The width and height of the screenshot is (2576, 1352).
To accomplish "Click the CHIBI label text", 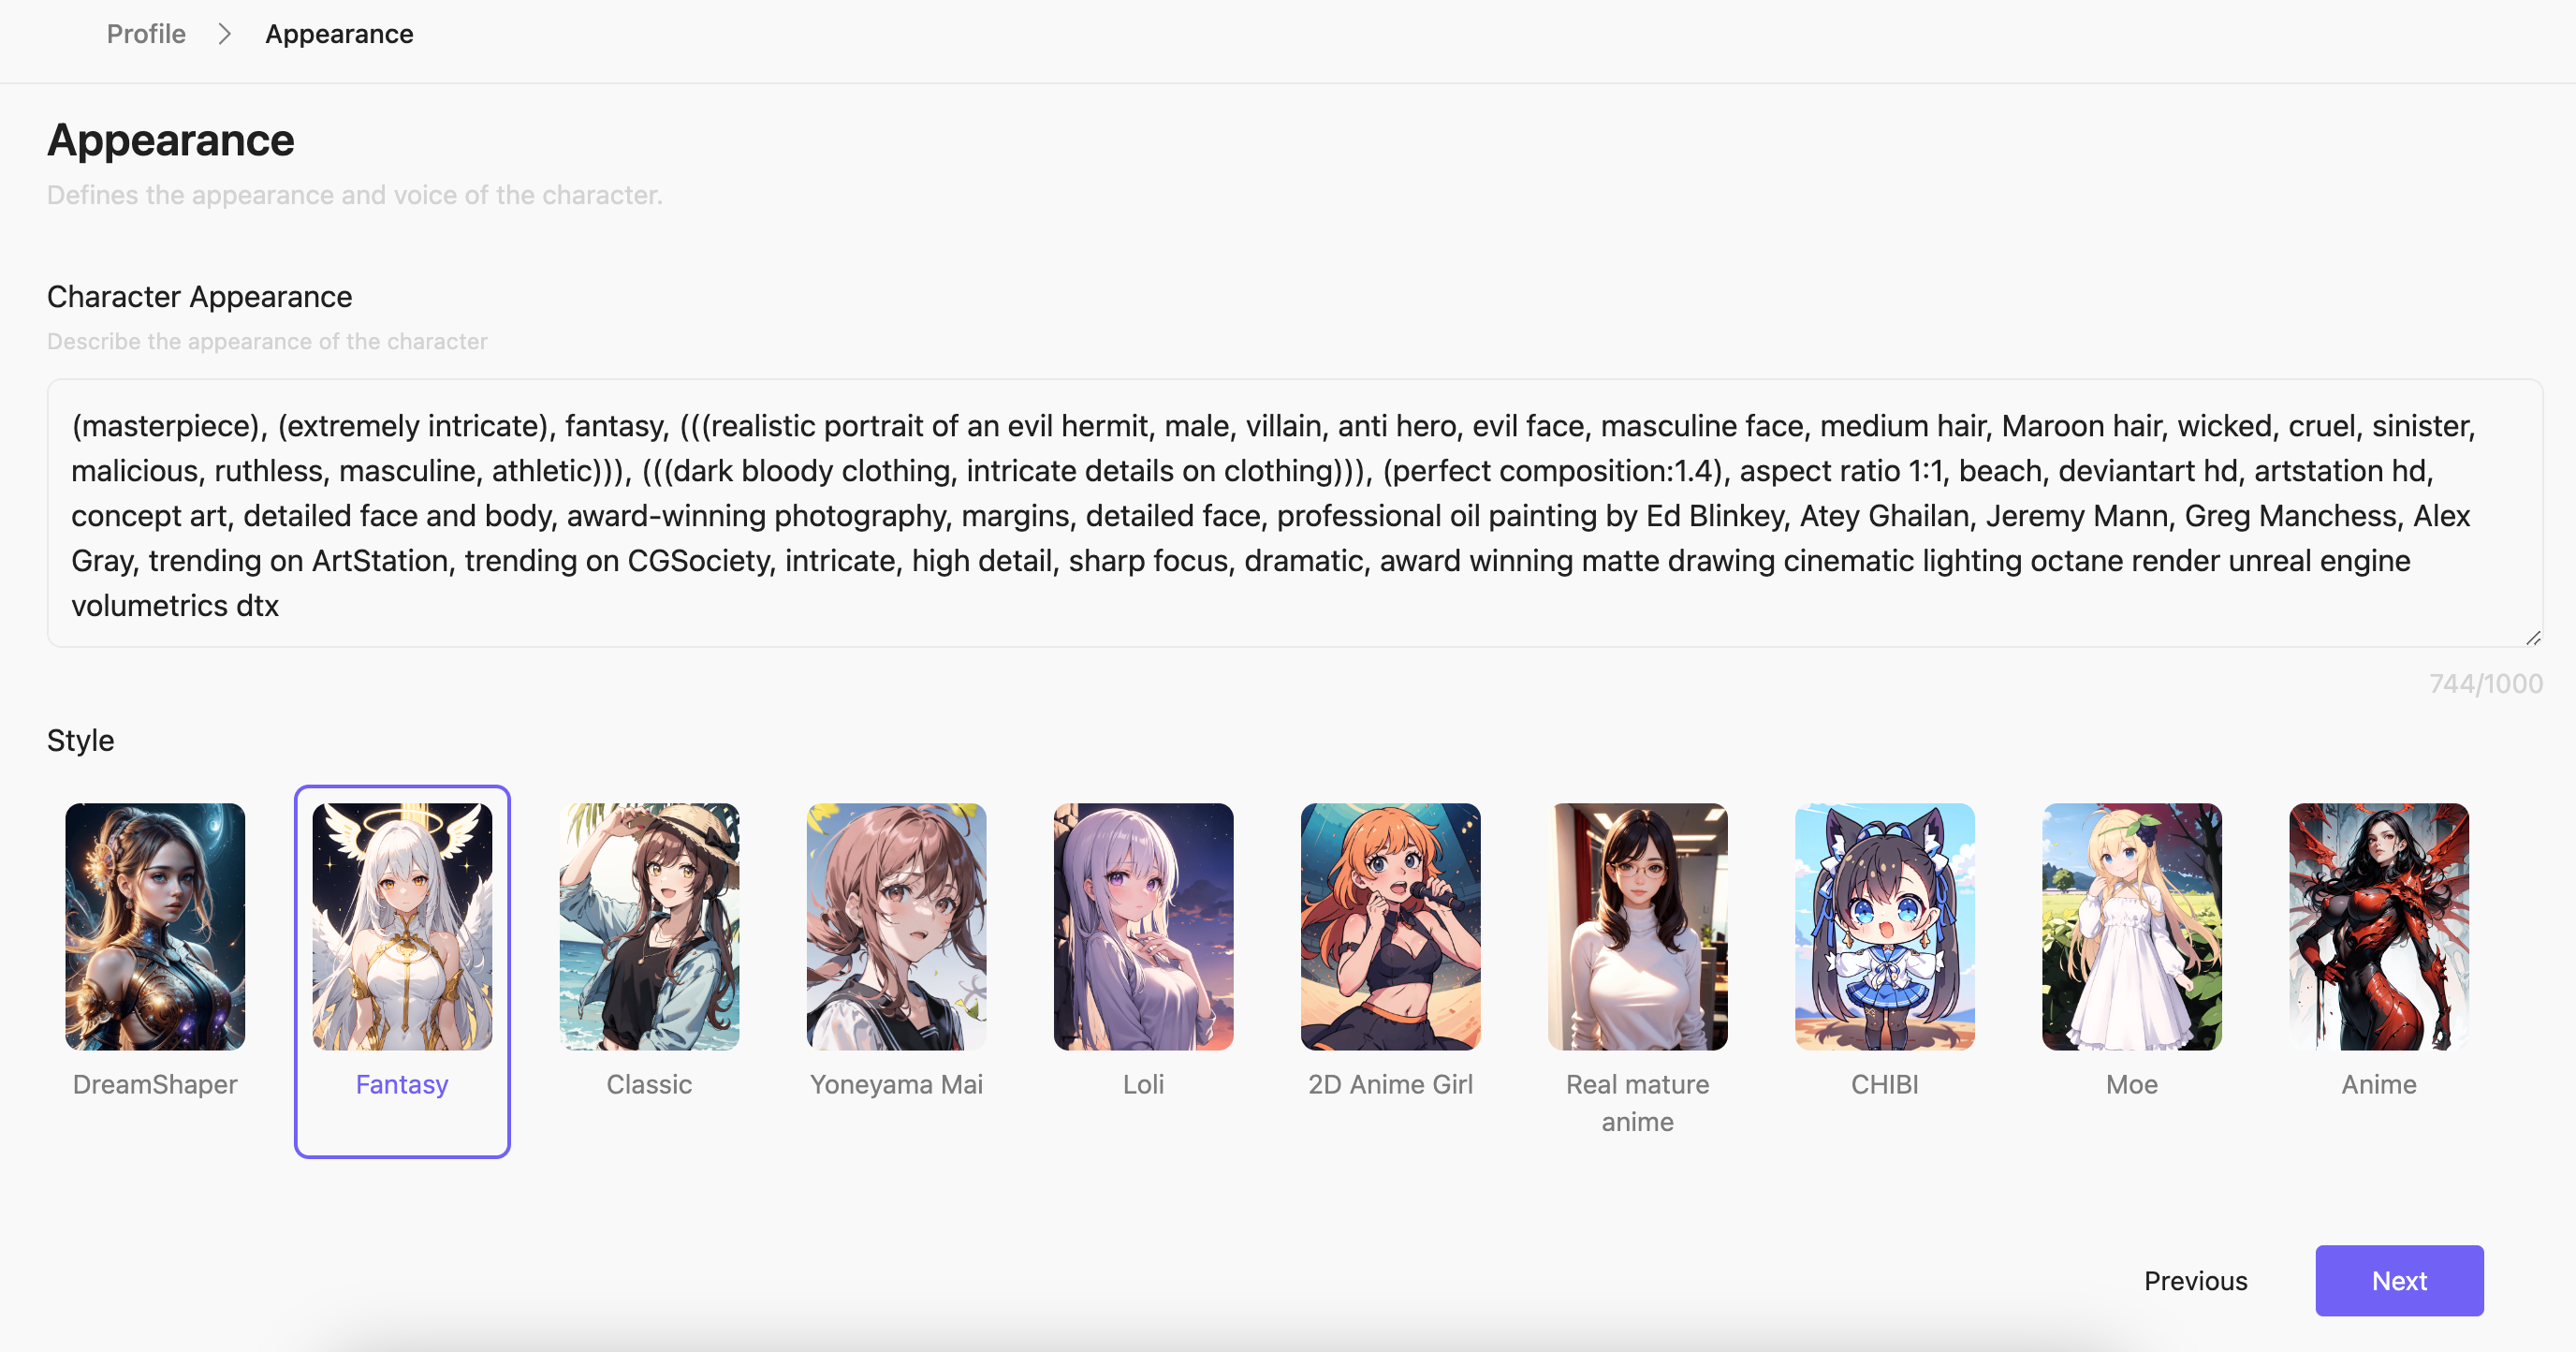I will [1884, 1084].
